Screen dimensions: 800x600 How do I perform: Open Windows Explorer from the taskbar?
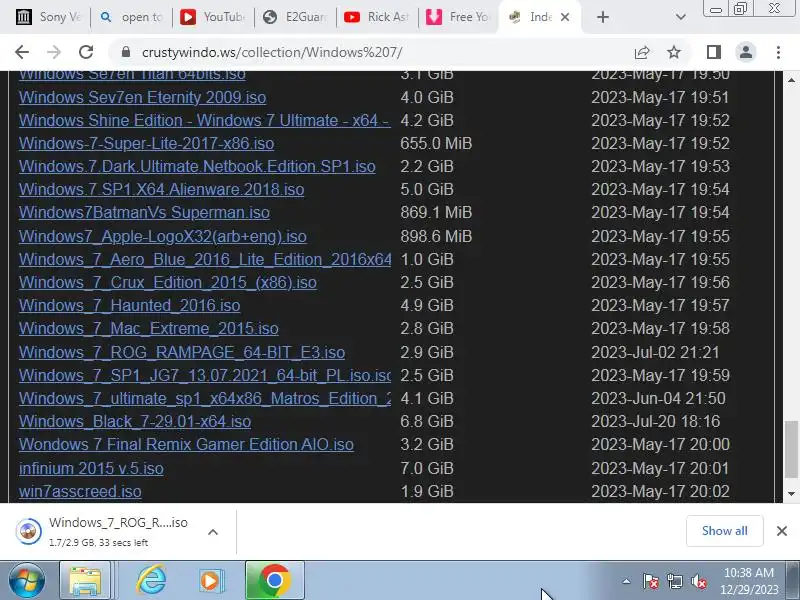[85, 580]
